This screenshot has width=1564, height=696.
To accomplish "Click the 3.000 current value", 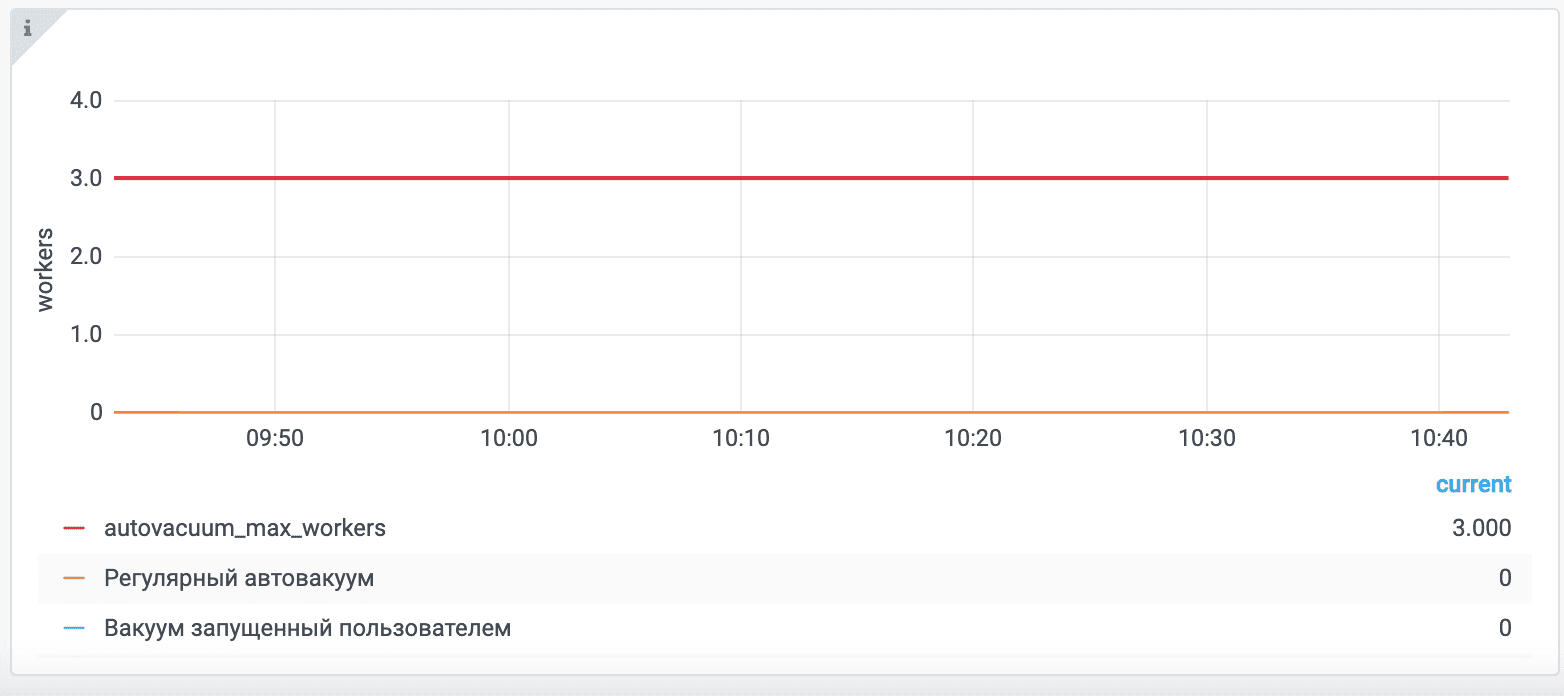I will pos(1481,528).
